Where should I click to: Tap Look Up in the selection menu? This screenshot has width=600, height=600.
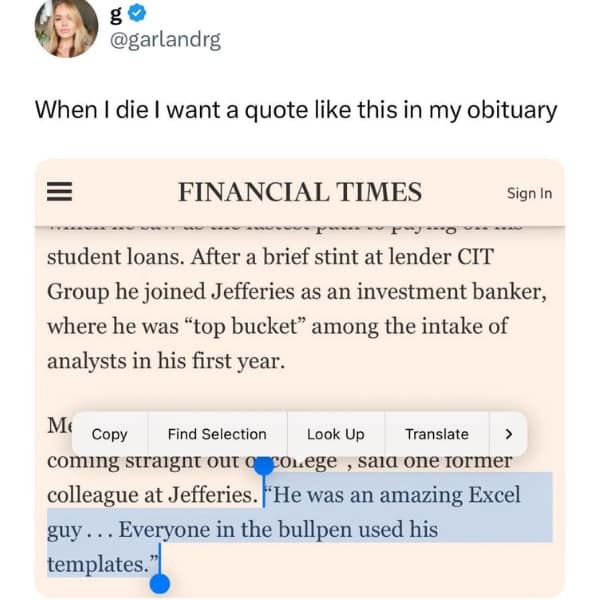pyautogui.click(x=335, y=434)
